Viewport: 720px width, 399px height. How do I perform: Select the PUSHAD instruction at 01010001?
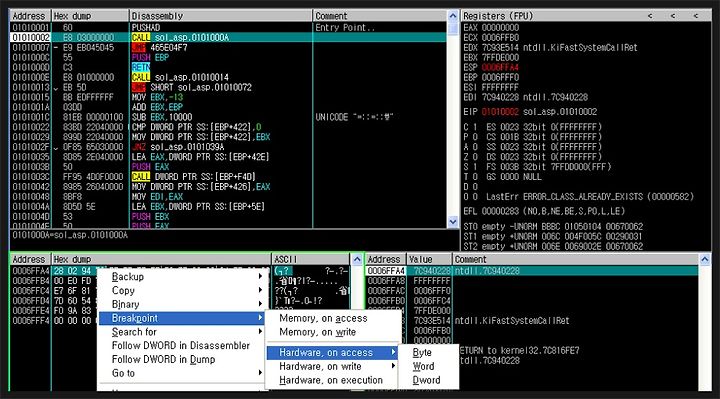coord(228,28)
